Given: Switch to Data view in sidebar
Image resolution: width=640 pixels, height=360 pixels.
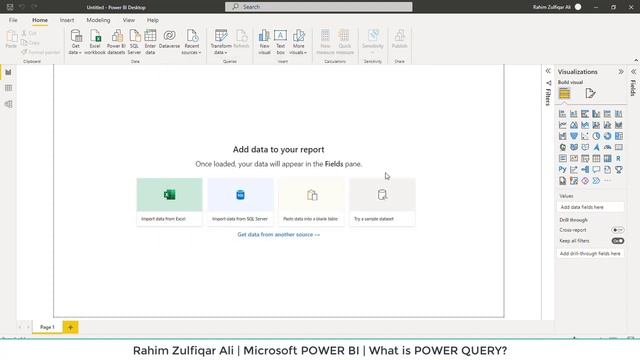Looking at the screenshot, I should [8, 88].
